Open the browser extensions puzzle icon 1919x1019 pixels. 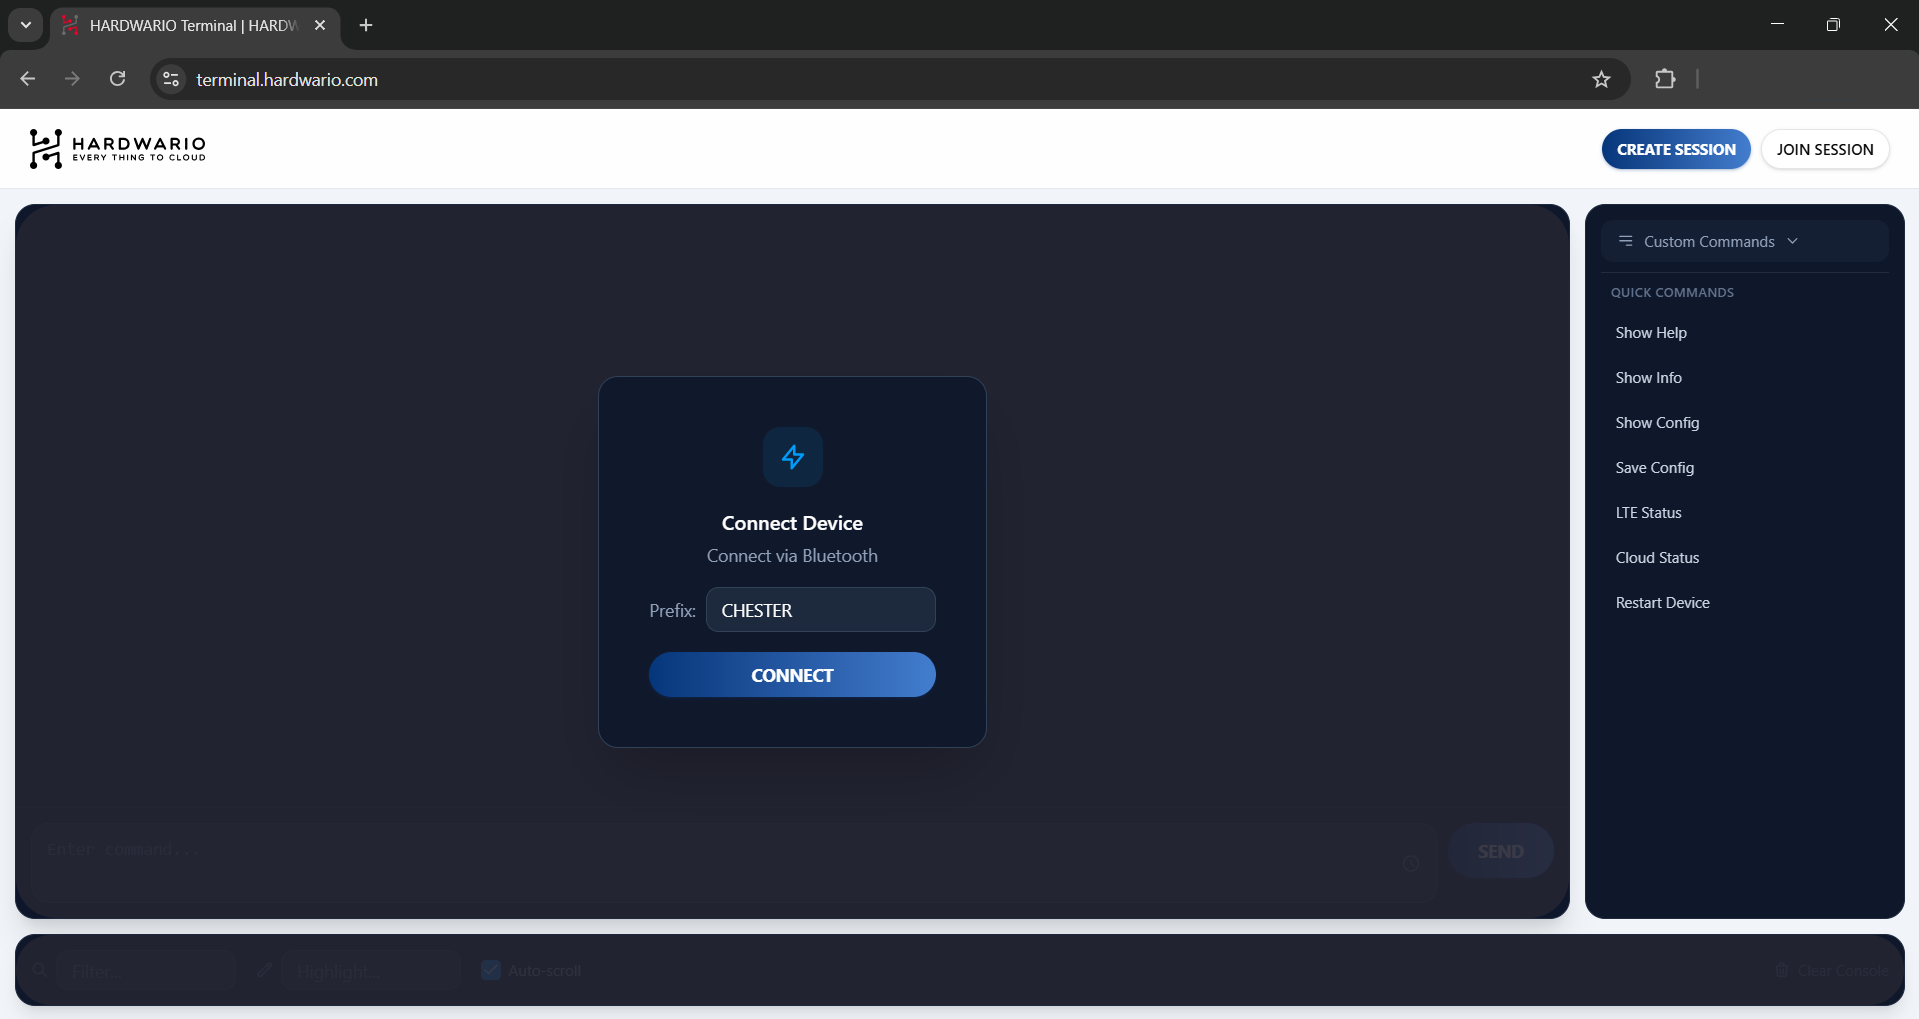tap(1665, 80)
